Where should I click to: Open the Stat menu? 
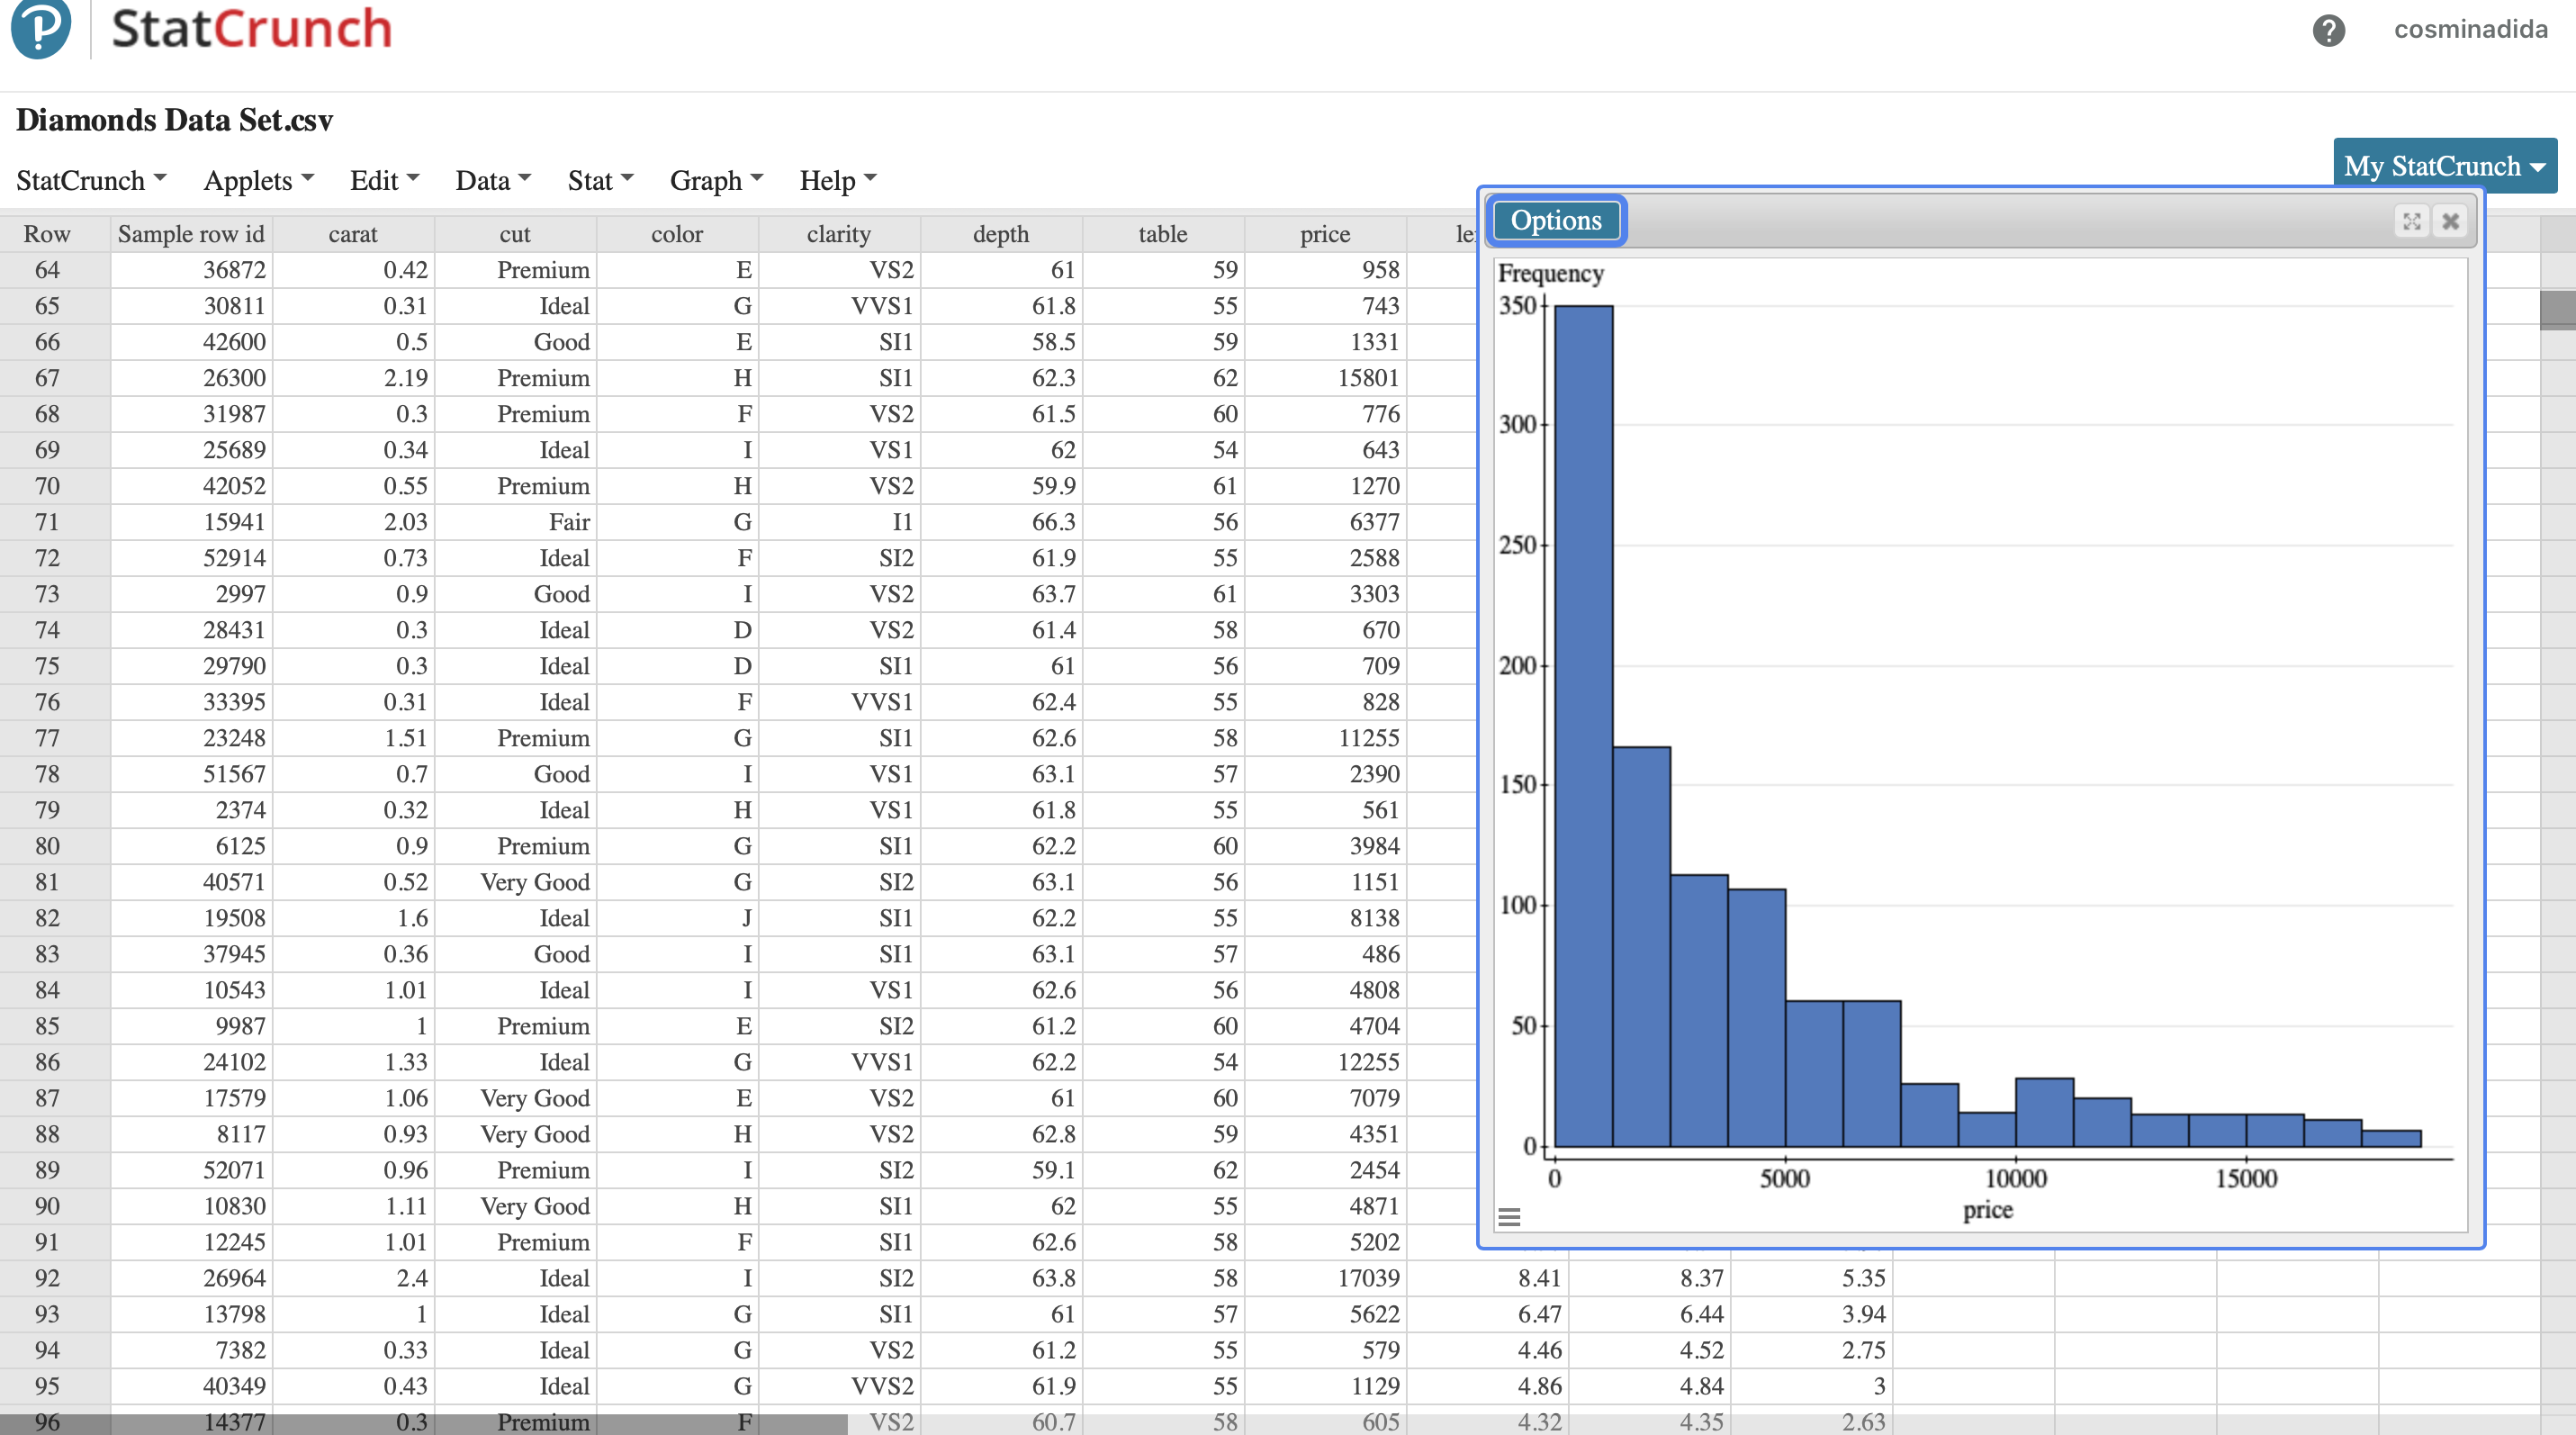[x=599, y=180]
